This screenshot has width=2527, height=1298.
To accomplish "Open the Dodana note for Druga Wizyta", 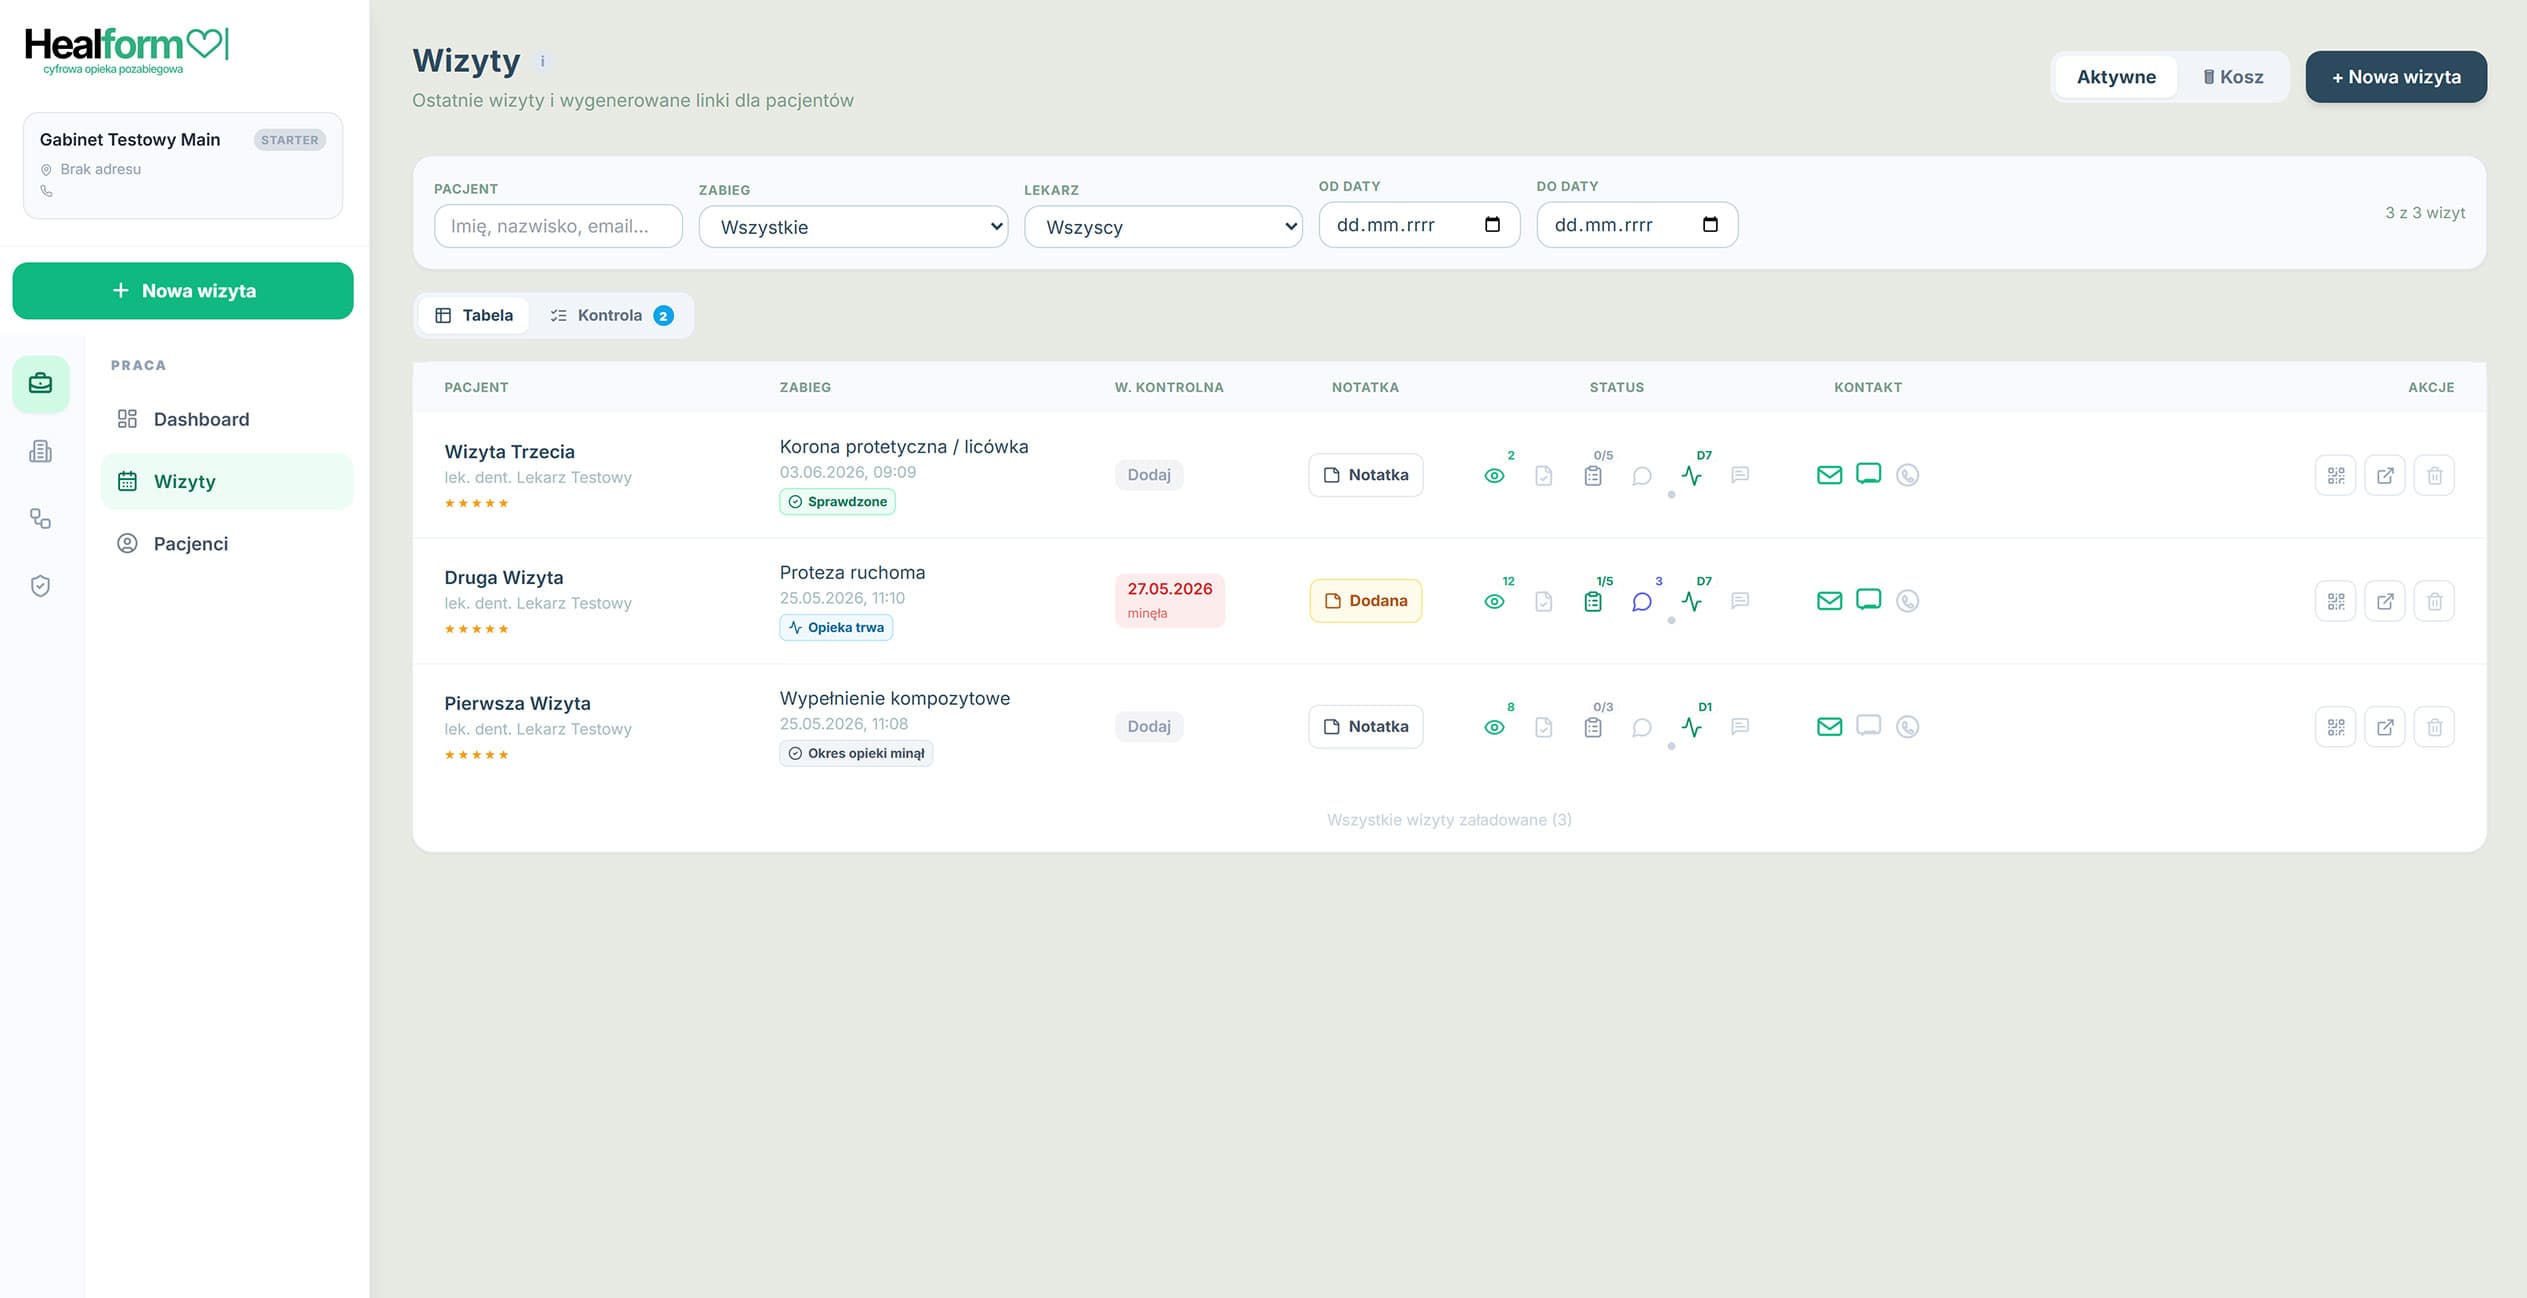I will [x=1365, y=601].
